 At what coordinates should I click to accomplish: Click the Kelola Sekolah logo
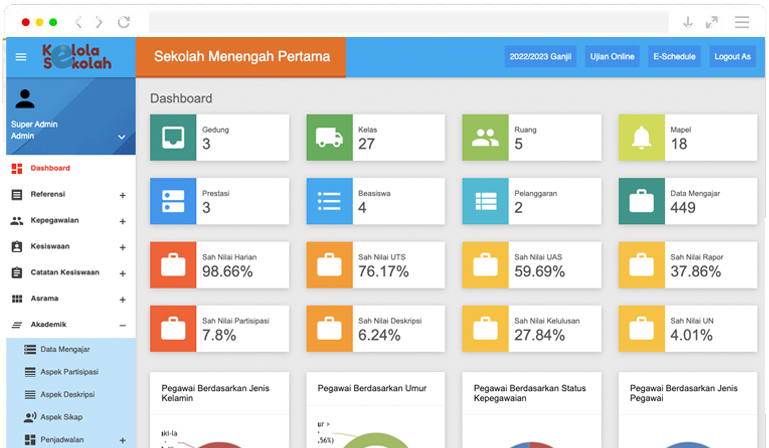click(x=77, y=56)
